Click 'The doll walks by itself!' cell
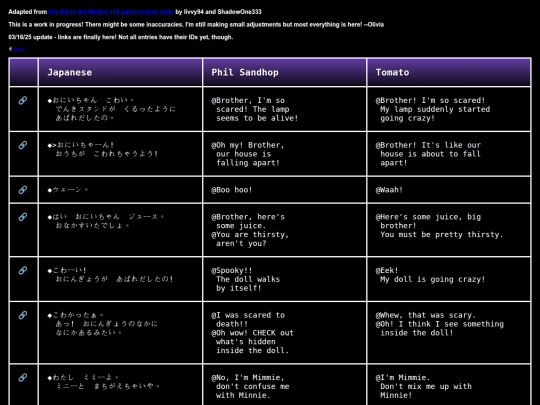 click(285, 279)
